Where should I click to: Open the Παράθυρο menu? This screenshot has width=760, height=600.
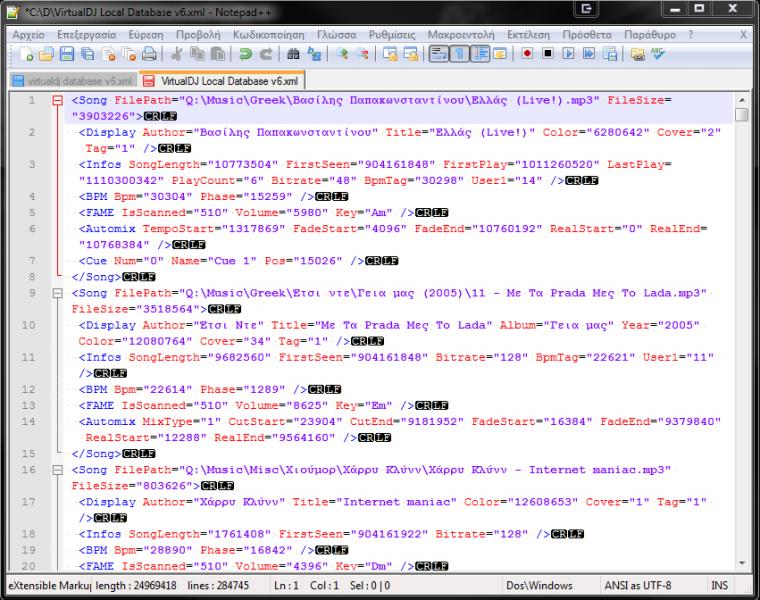tap(650, 35)
